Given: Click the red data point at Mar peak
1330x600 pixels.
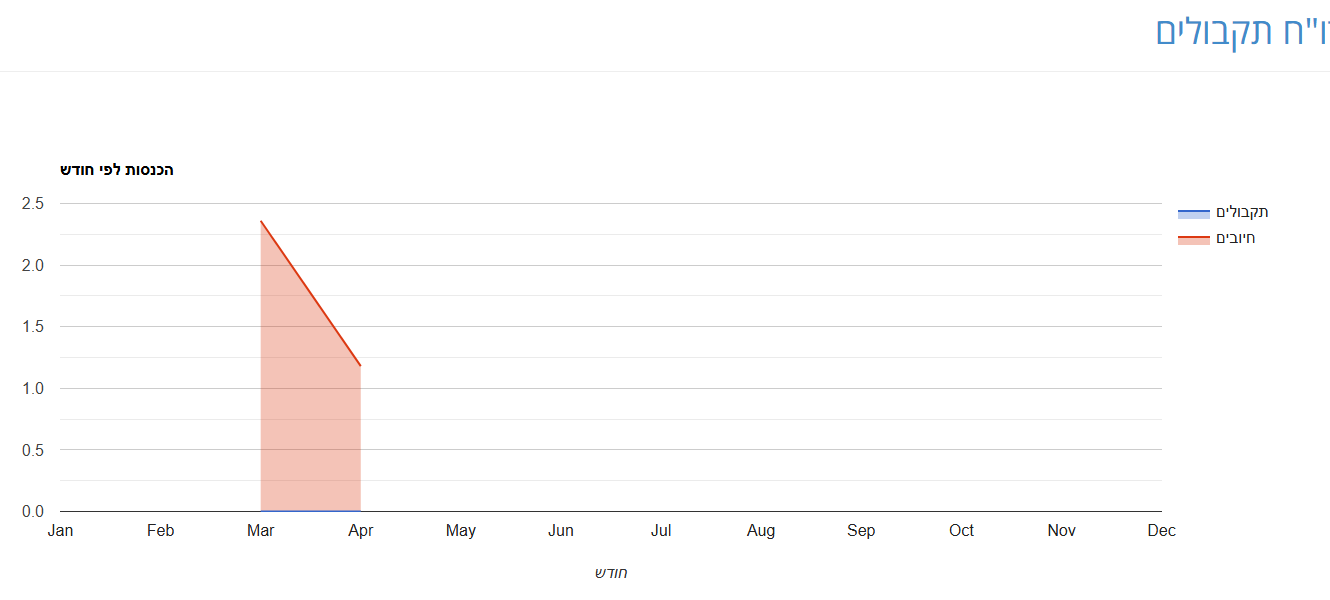Looking at the screenshot, I should (261, 221).
